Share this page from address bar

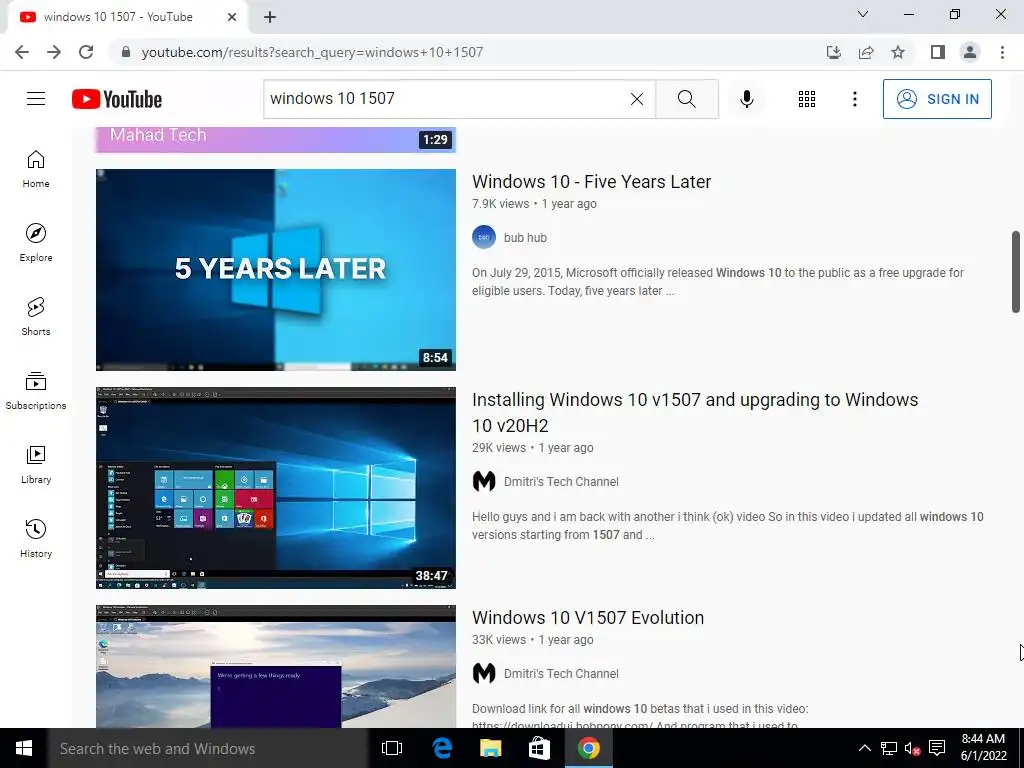click(866, 52)
